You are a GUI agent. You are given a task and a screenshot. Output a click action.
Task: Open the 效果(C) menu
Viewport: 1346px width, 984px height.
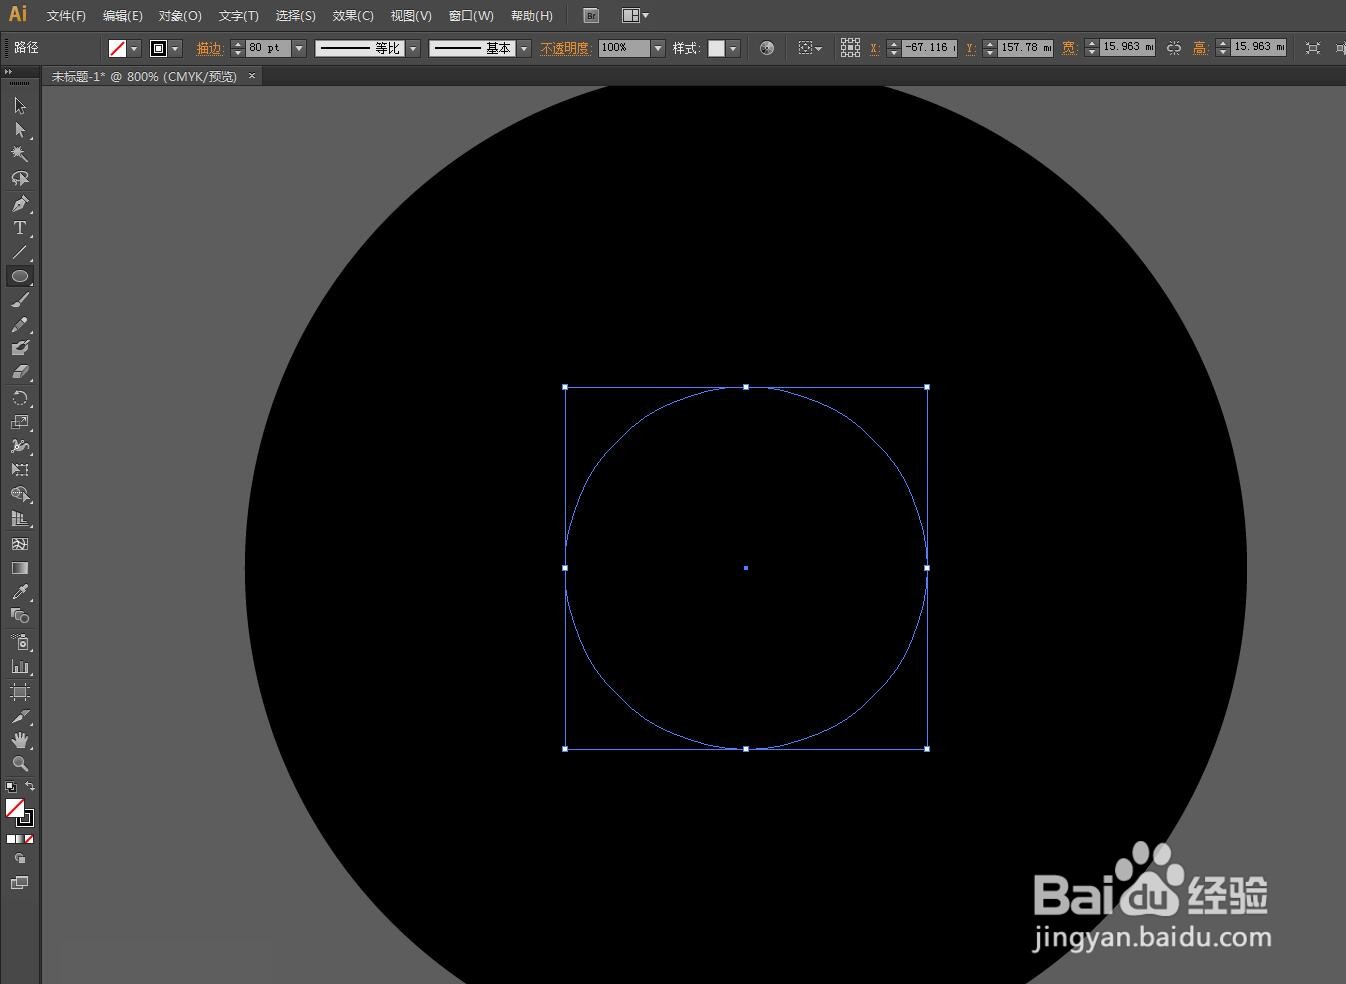(353, 16)
